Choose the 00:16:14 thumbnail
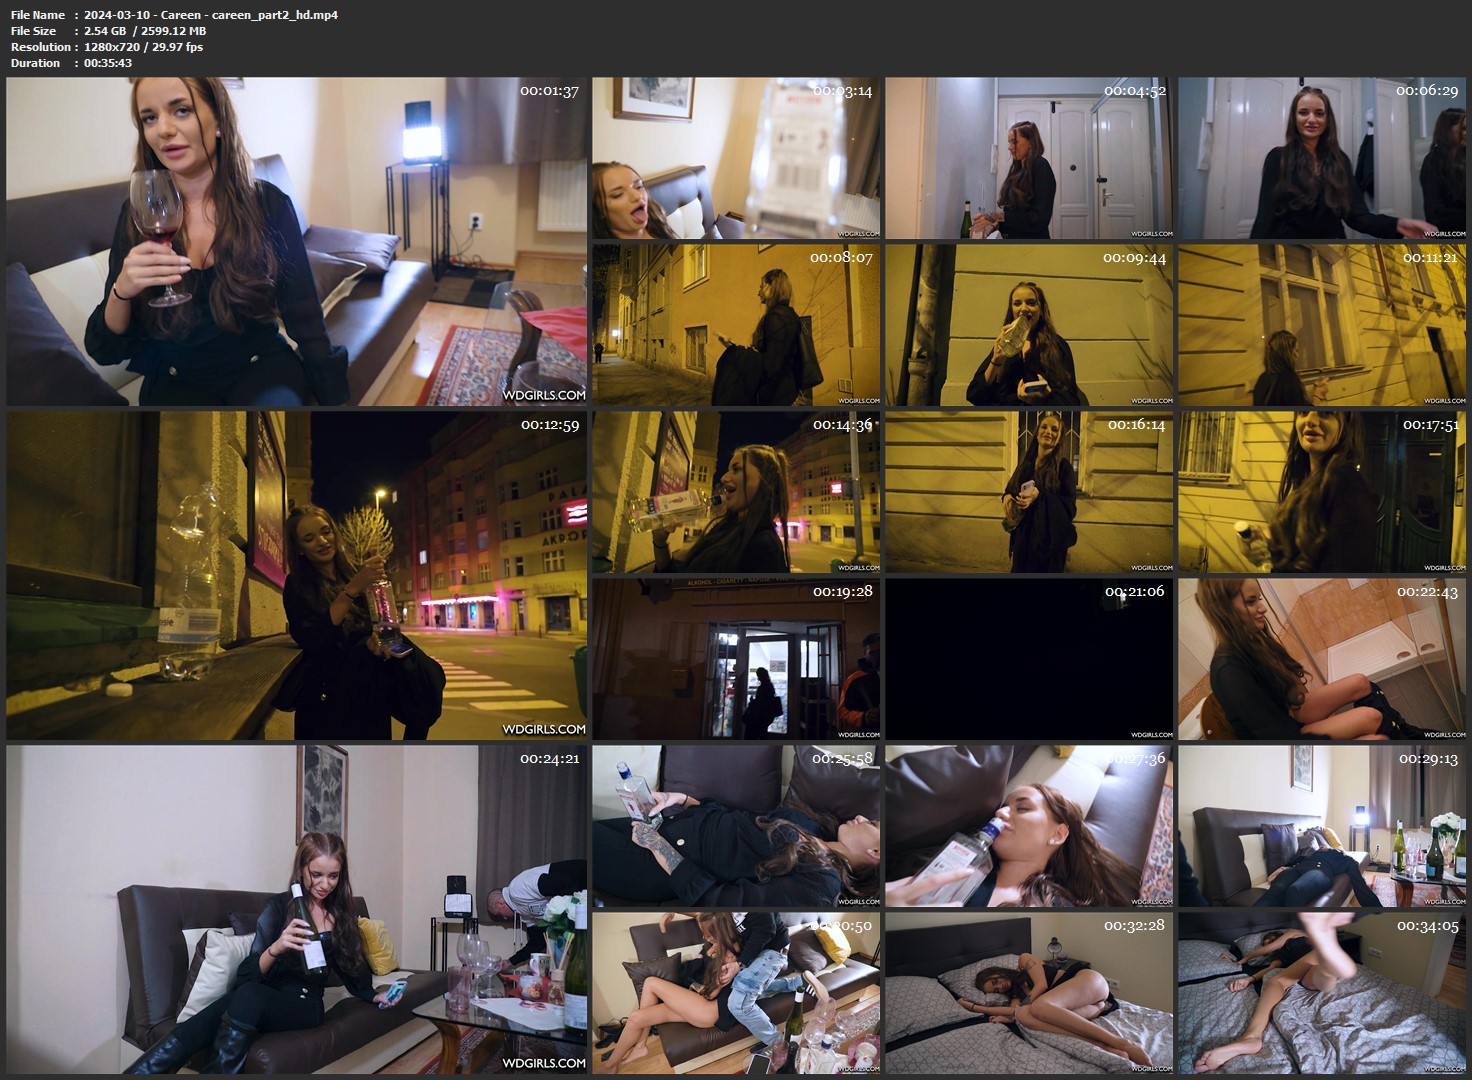This screenshot has height=1080, width=1472. 1029,492
